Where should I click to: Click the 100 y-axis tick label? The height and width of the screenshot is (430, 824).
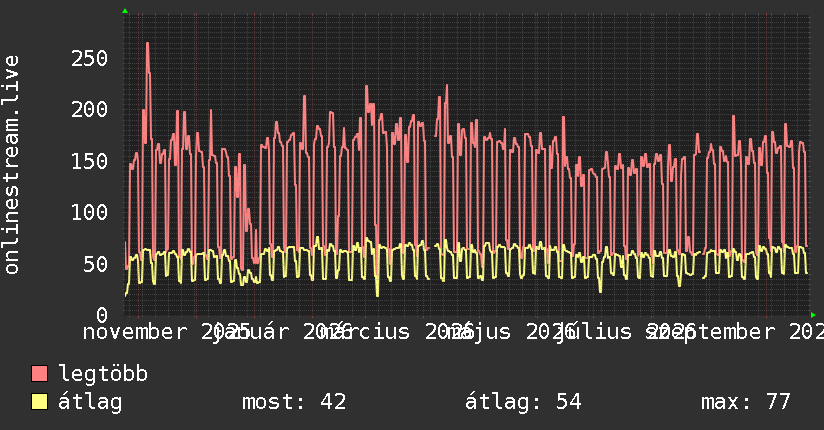click(x=89, y=212)
